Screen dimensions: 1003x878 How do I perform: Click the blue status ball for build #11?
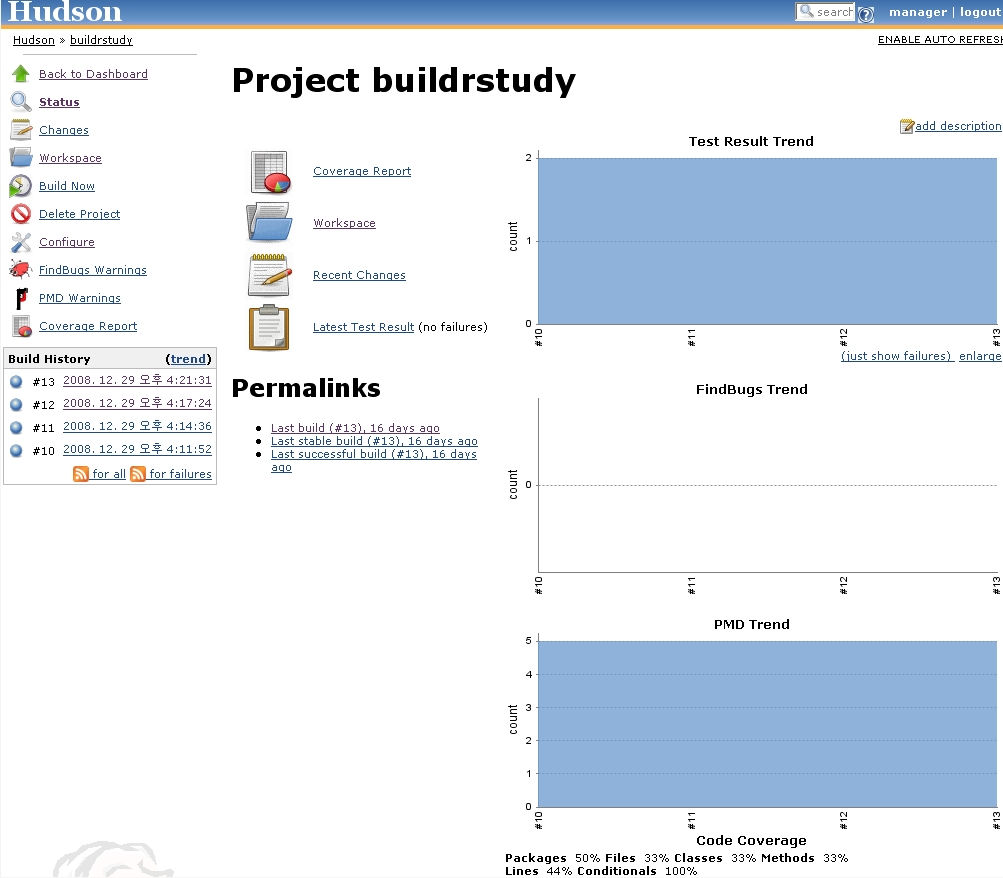click(17, 428)
